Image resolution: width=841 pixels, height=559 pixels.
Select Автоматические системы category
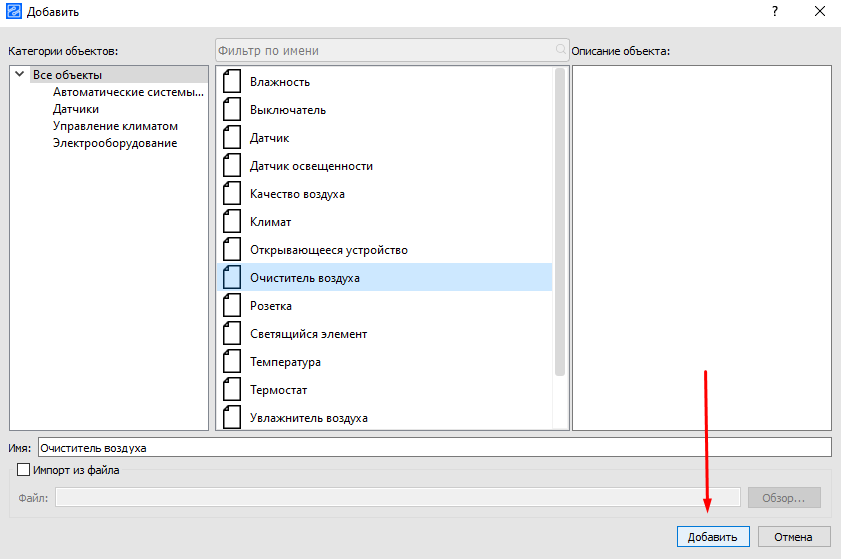(x=128, y=92)
